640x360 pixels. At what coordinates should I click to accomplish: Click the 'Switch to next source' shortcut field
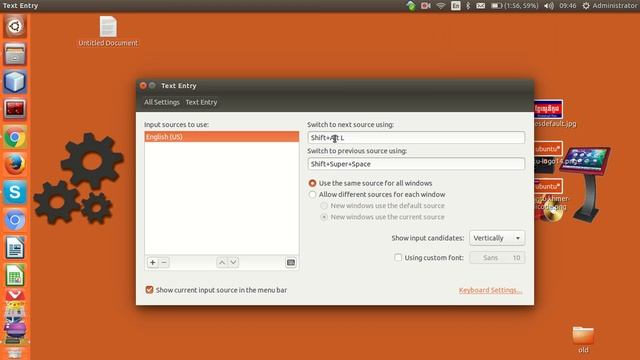point(416,138)
